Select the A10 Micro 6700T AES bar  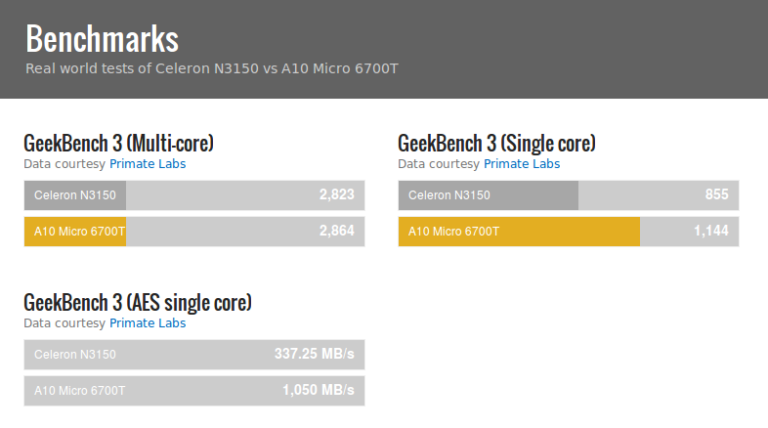pyautogui.click(x=194, y=391)
